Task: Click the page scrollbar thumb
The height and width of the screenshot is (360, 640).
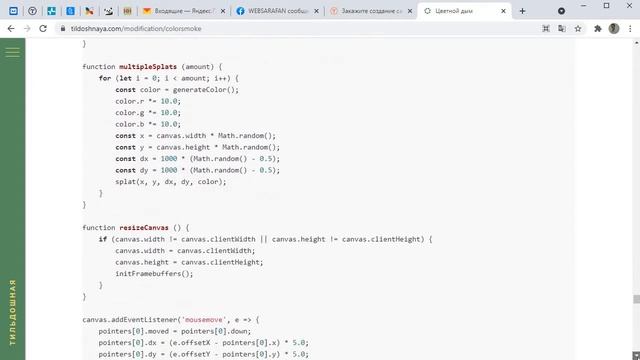Action: [x=636, y=299]
